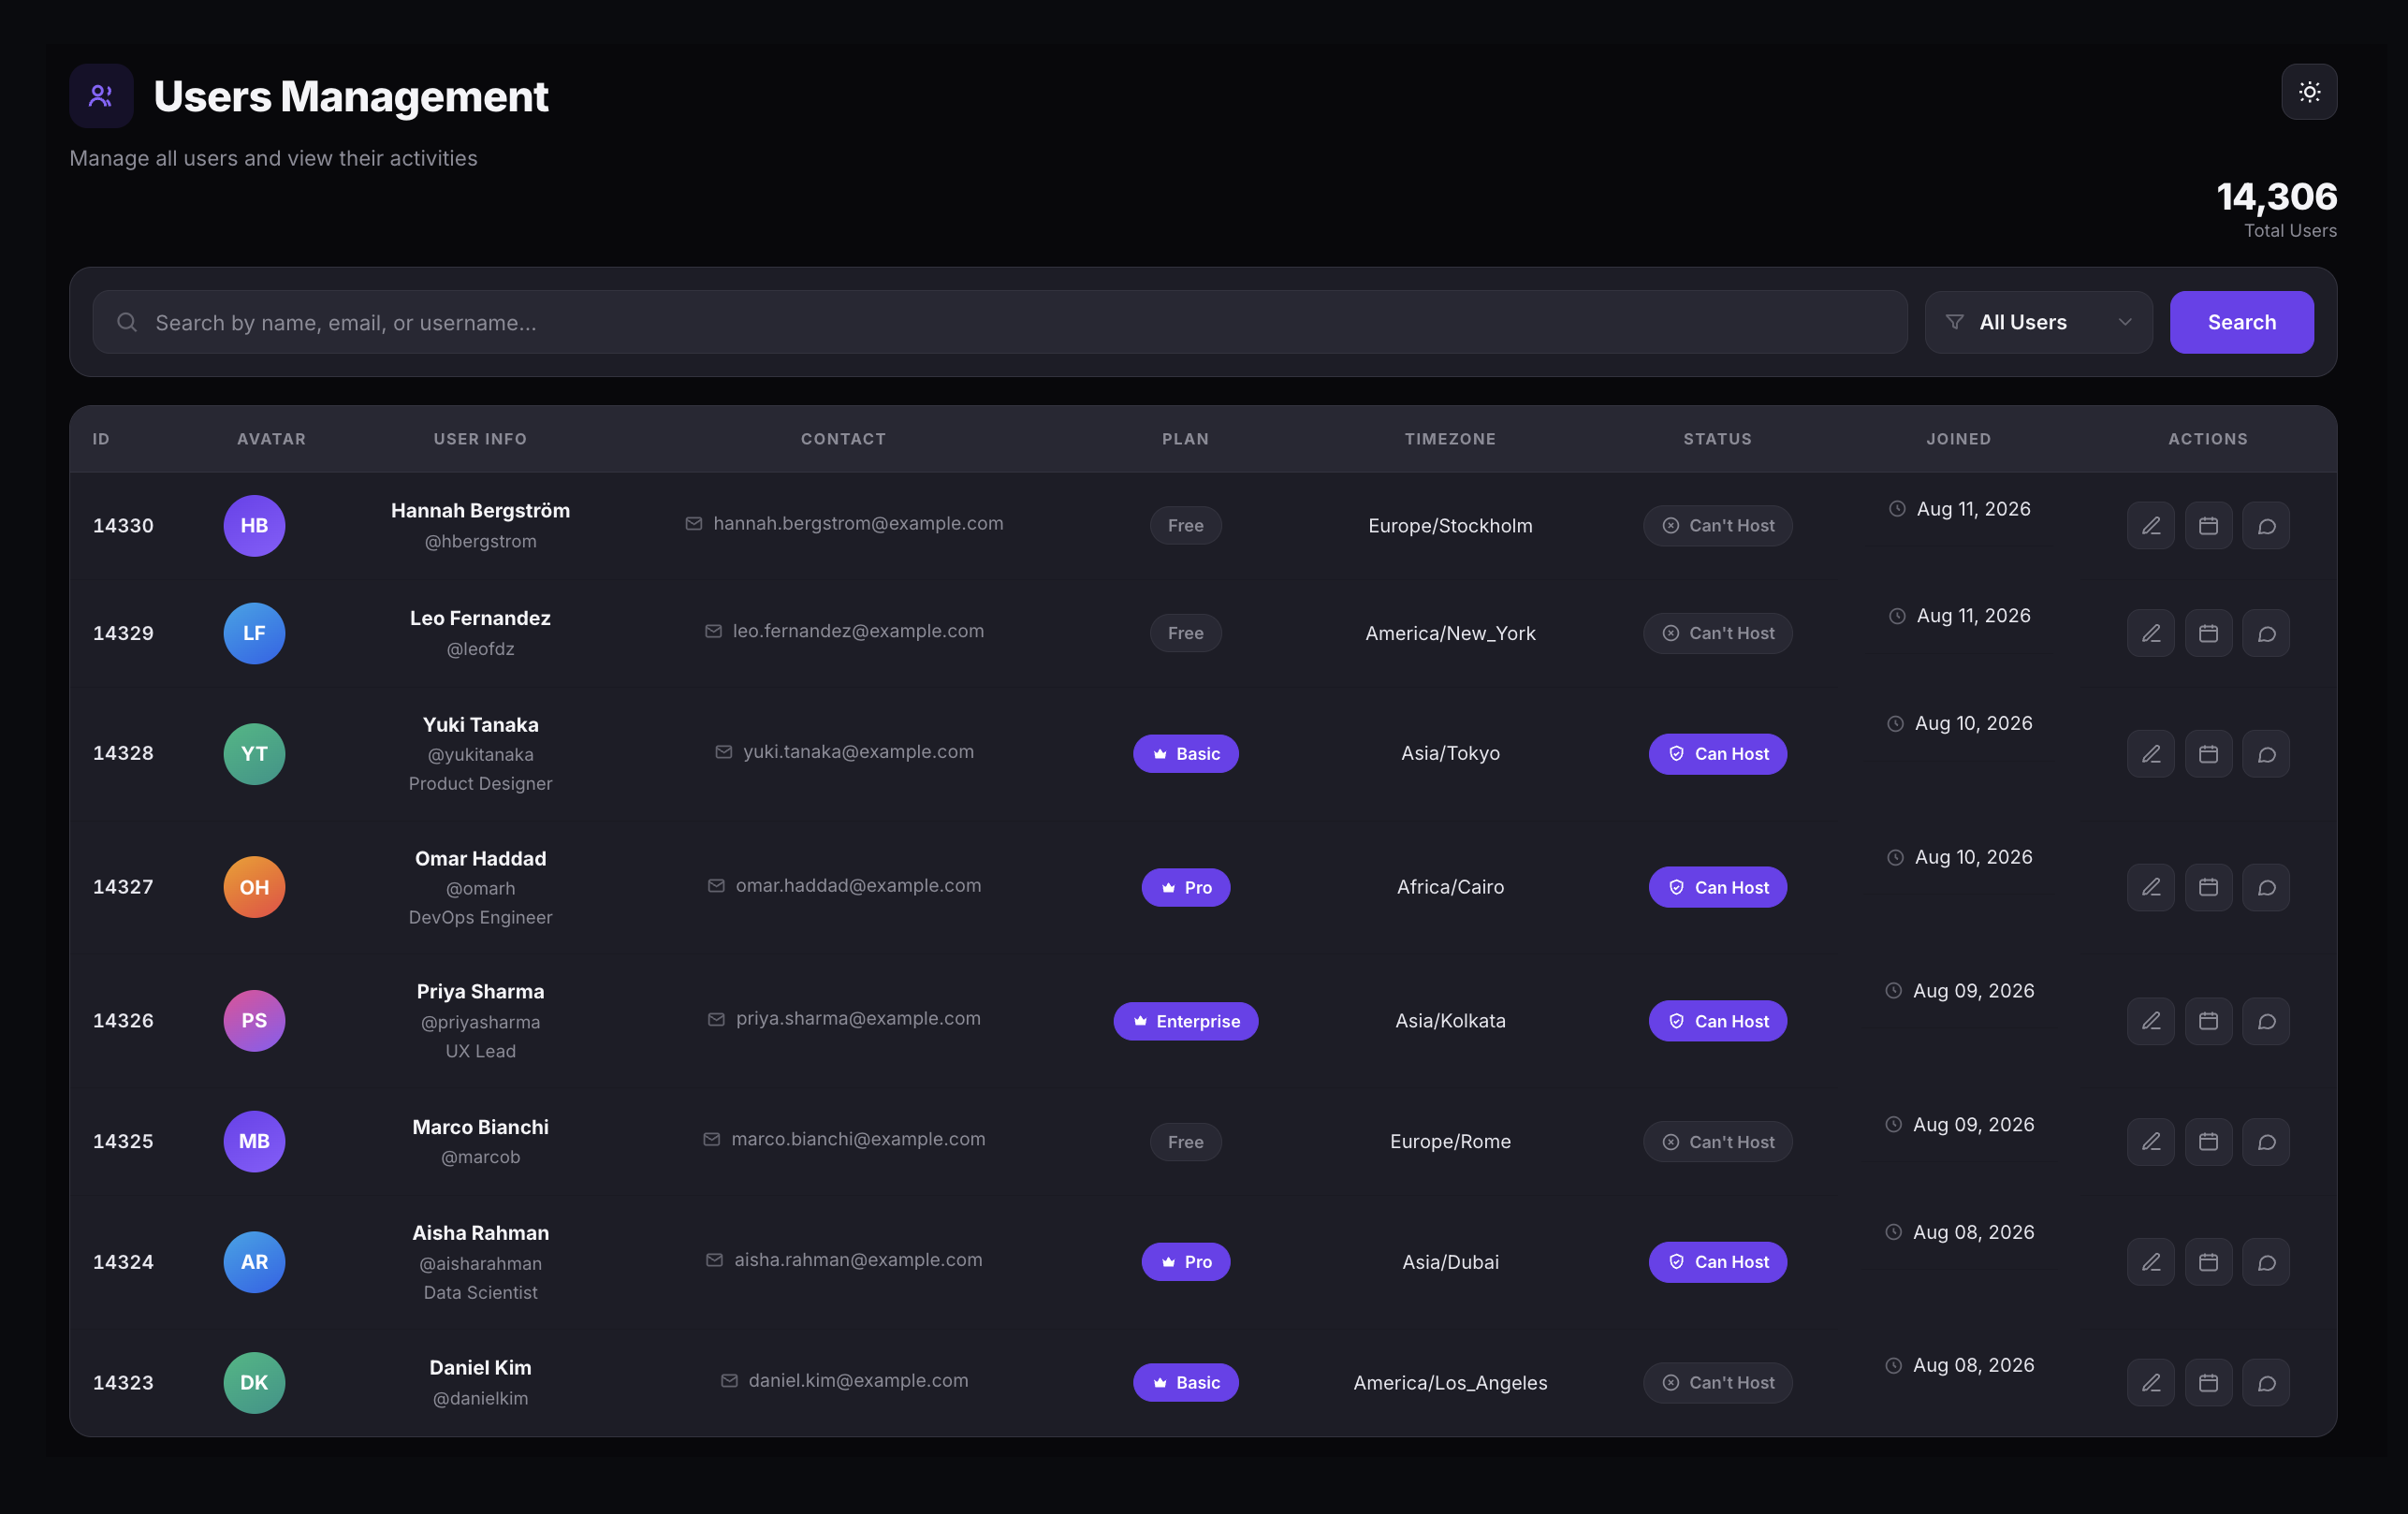2408x1514 pixels.
Task: Open calendar icon in Daniel Kim row
Action: pyautogui.click(x=2208, y=1383)
